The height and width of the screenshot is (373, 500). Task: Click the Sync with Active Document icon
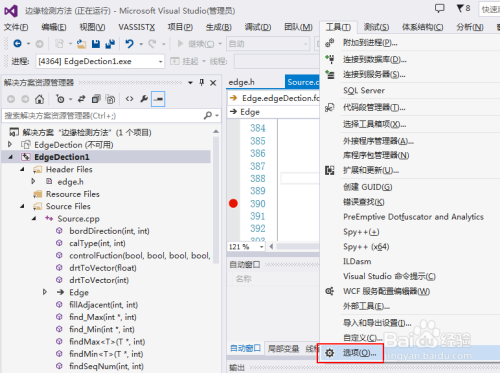[x=81, y=99]
